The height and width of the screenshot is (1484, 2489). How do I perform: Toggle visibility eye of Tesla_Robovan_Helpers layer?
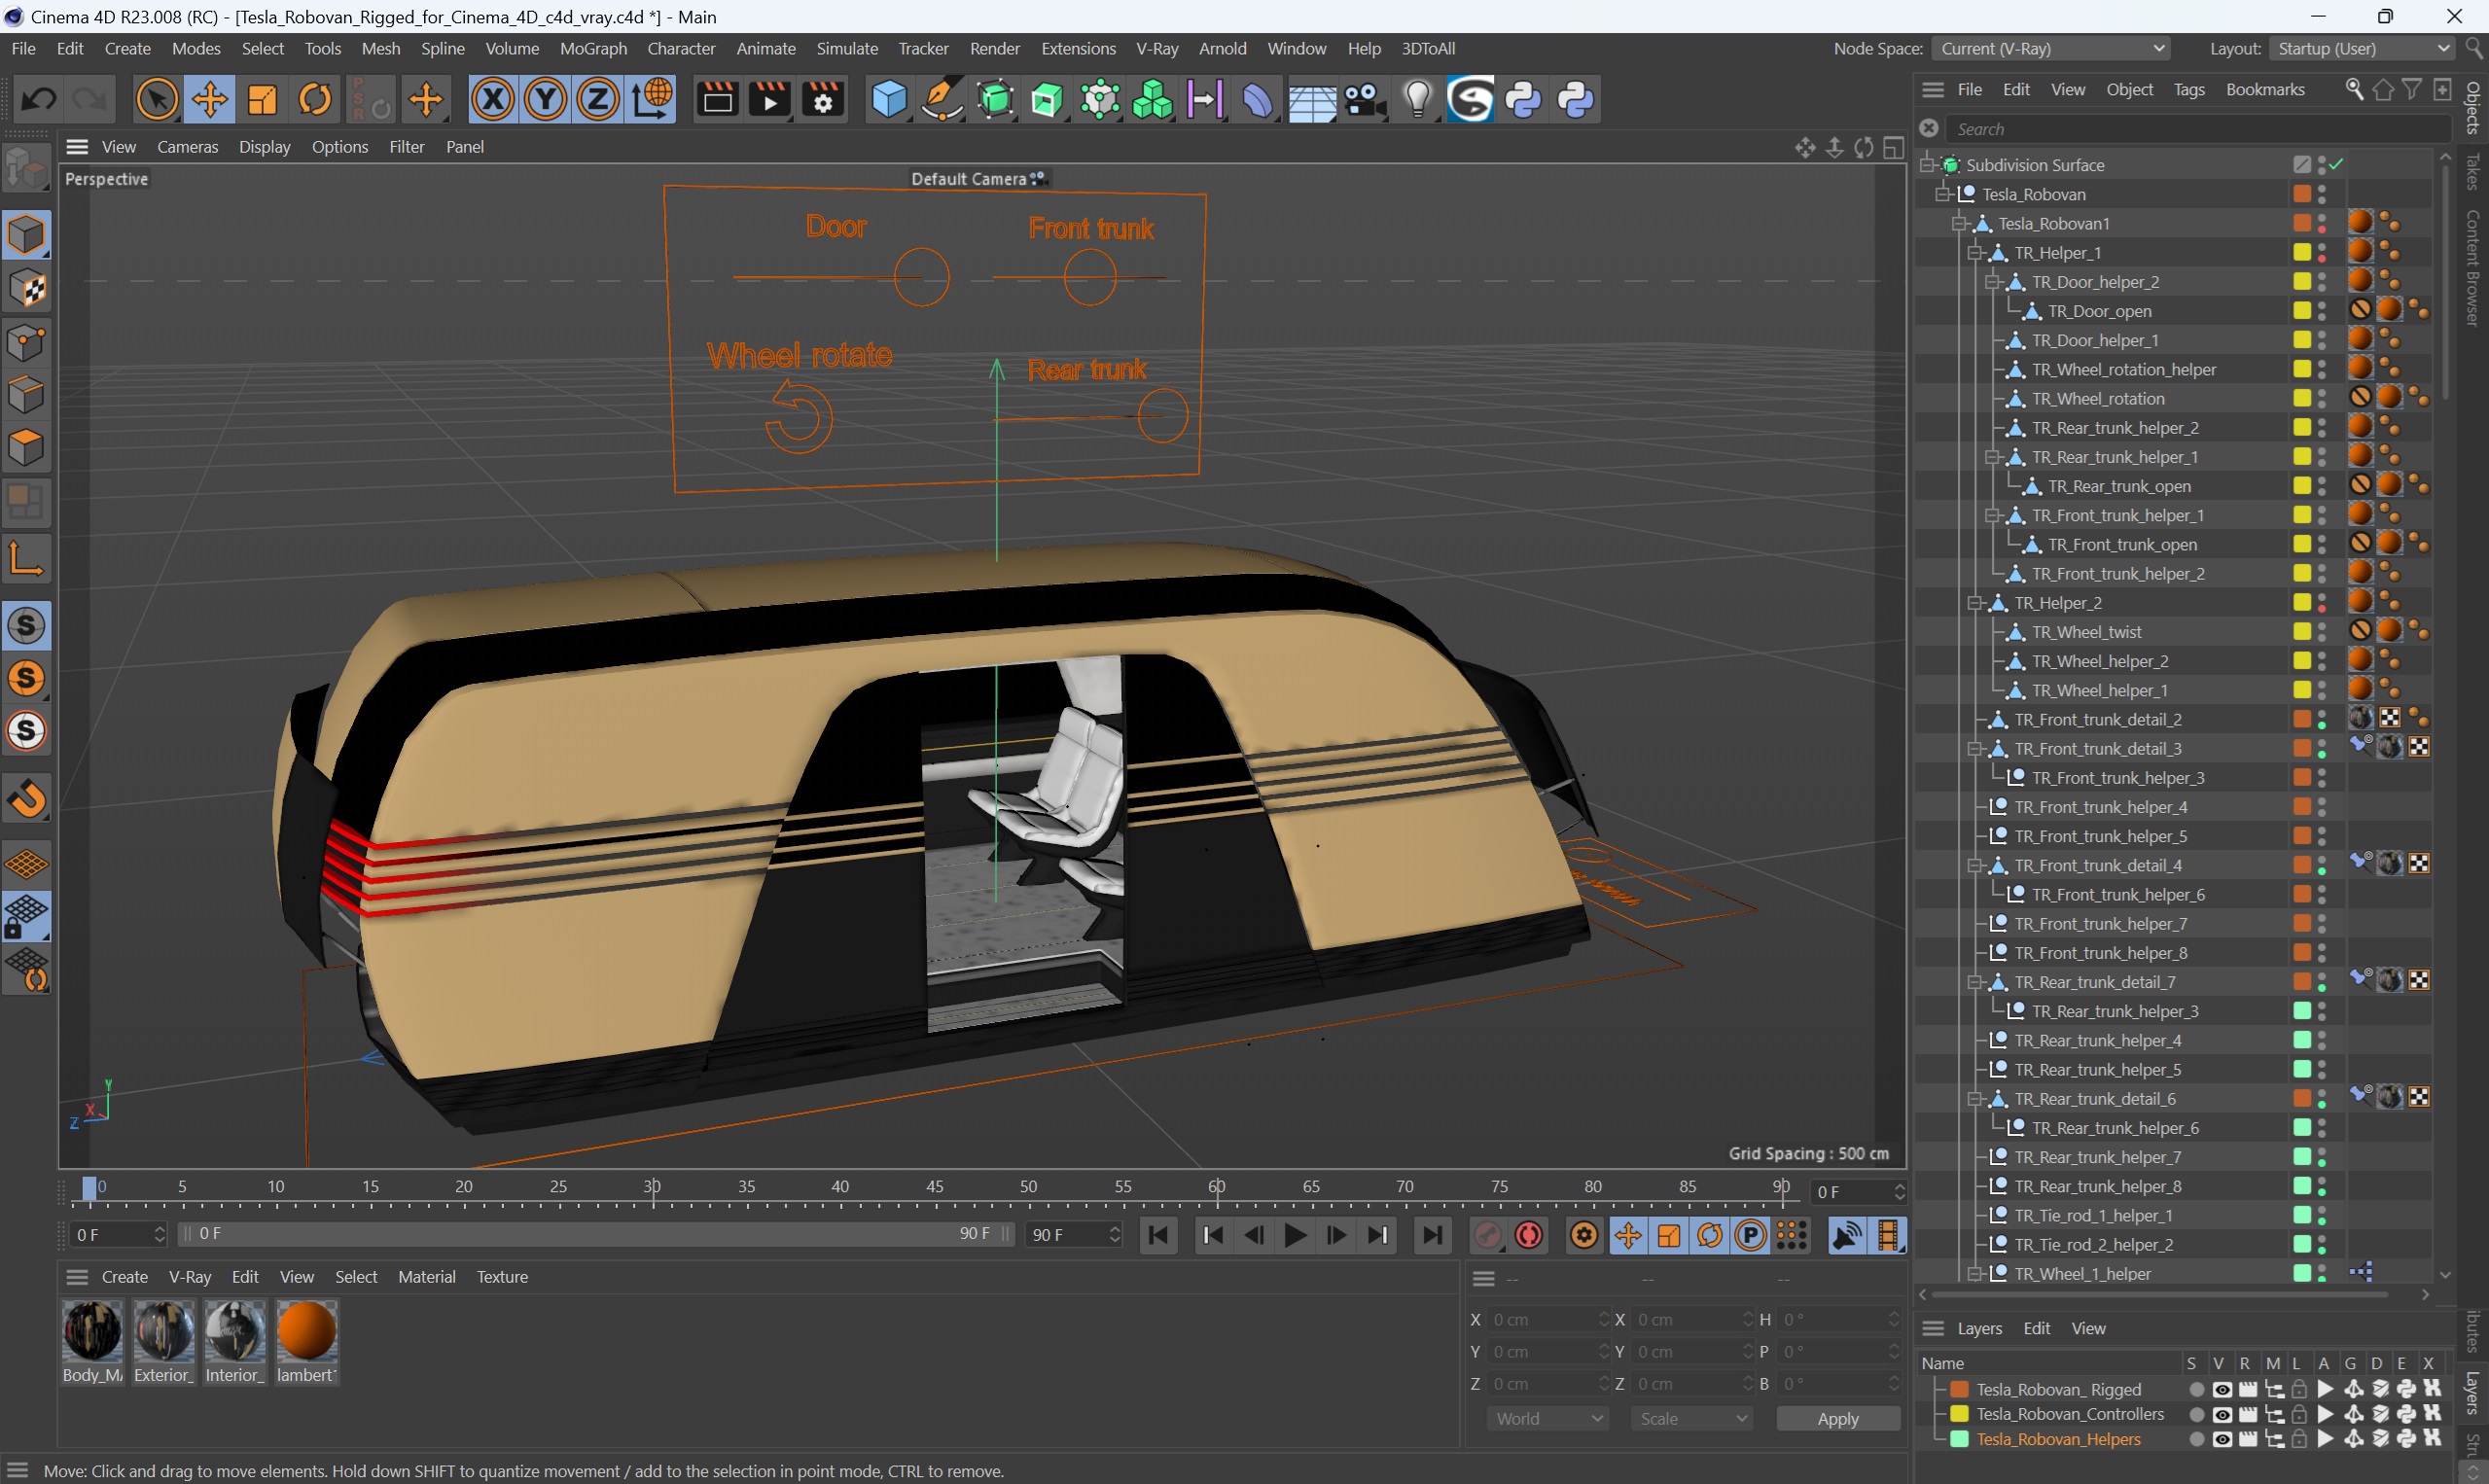click(x=2221, y=1439)
